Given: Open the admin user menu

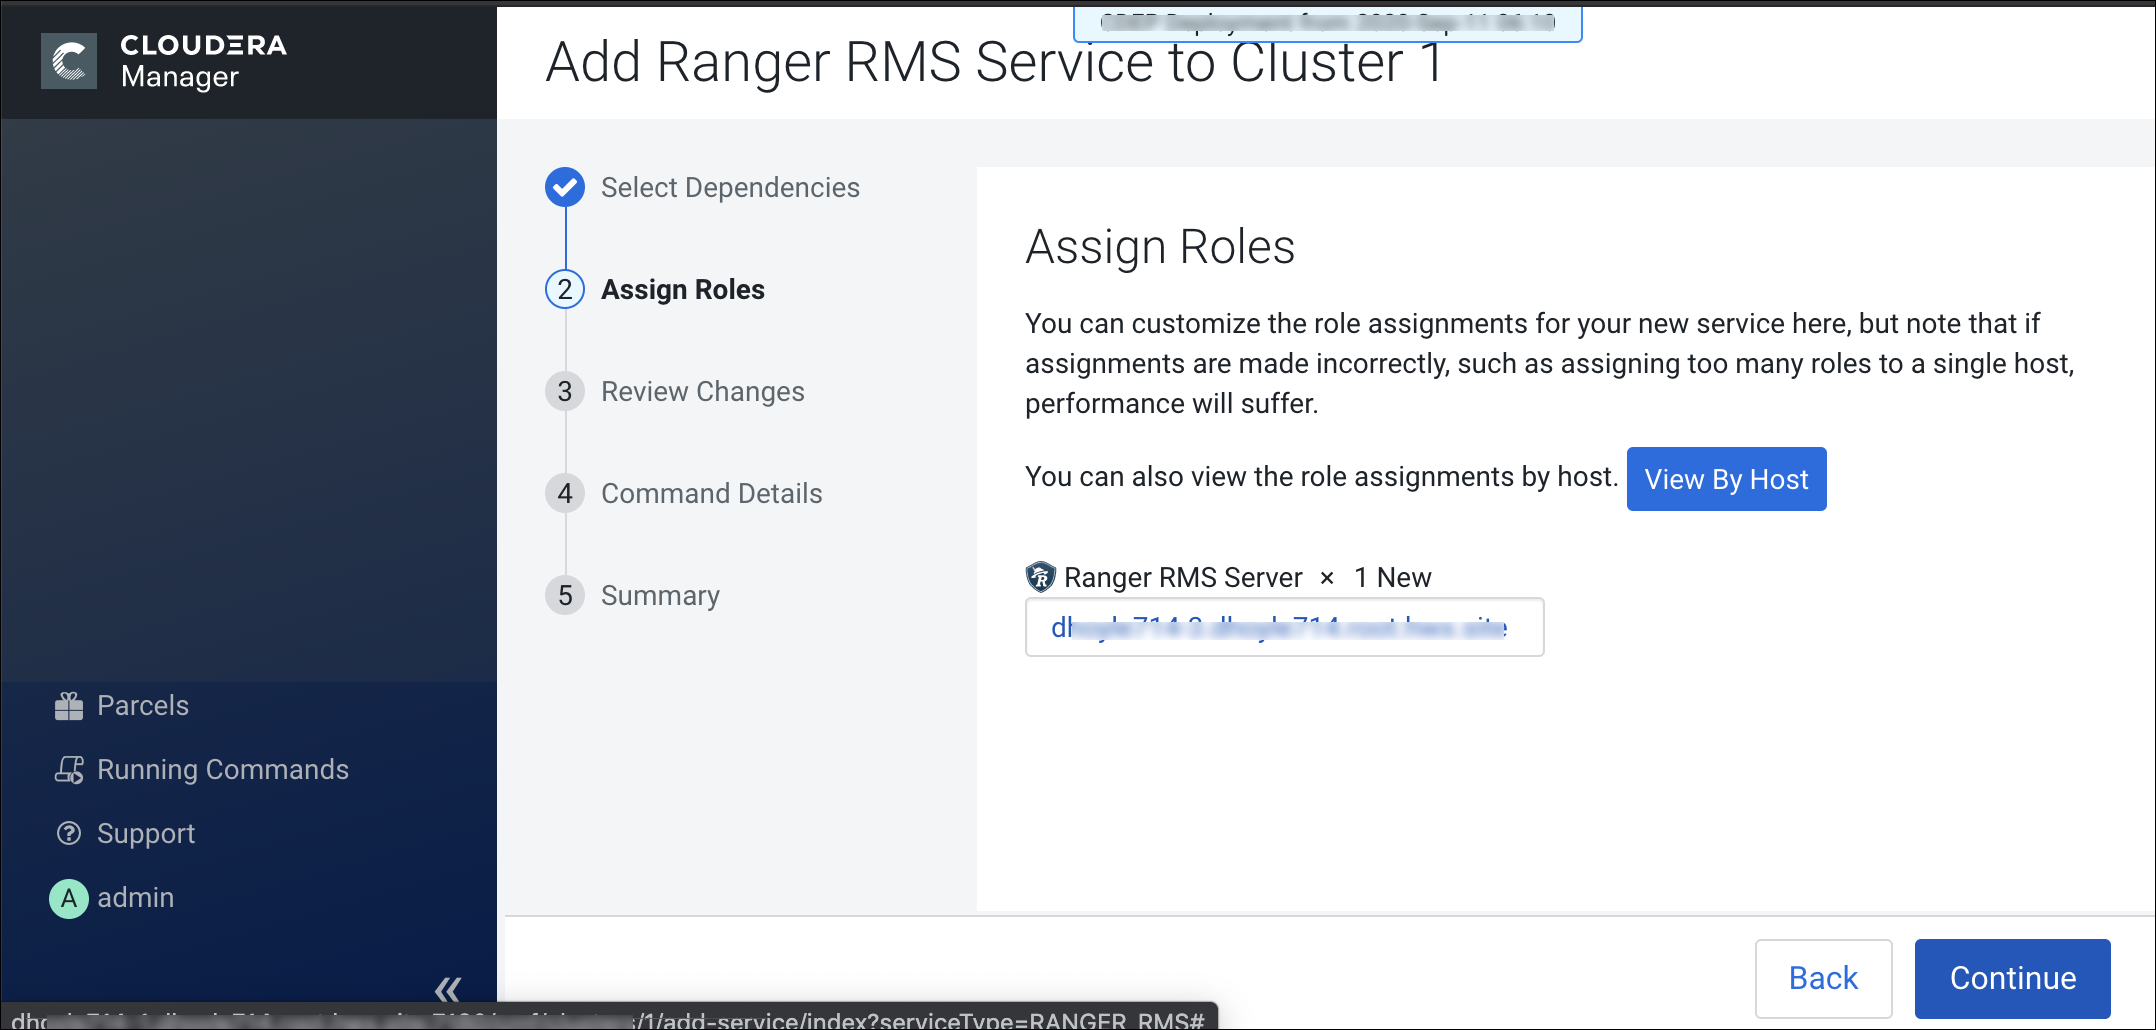Looking at the screenshot, I should coord(136,898).
